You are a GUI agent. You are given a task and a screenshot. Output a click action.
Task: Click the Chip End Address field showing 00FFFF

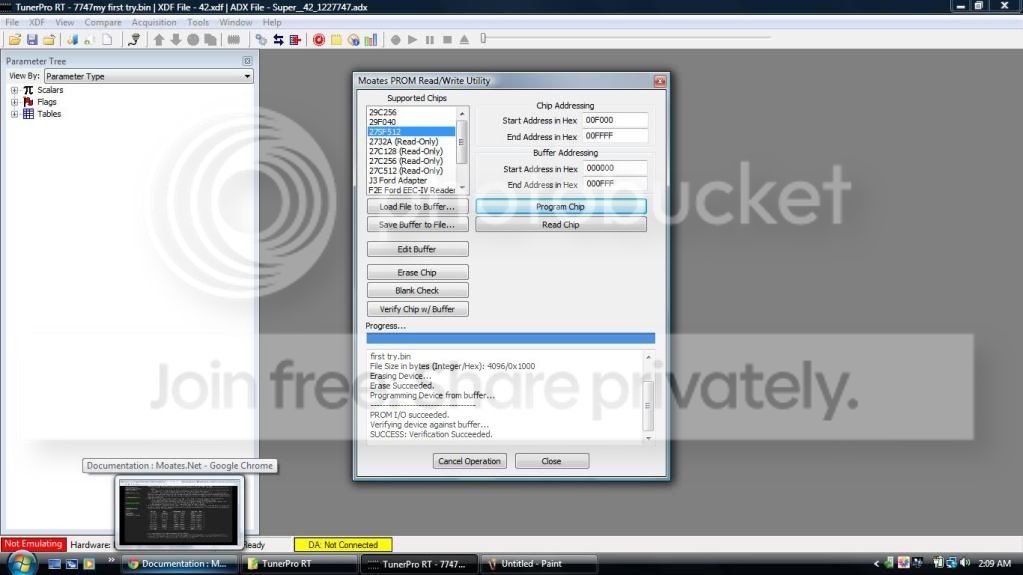[x=615, y=136]
